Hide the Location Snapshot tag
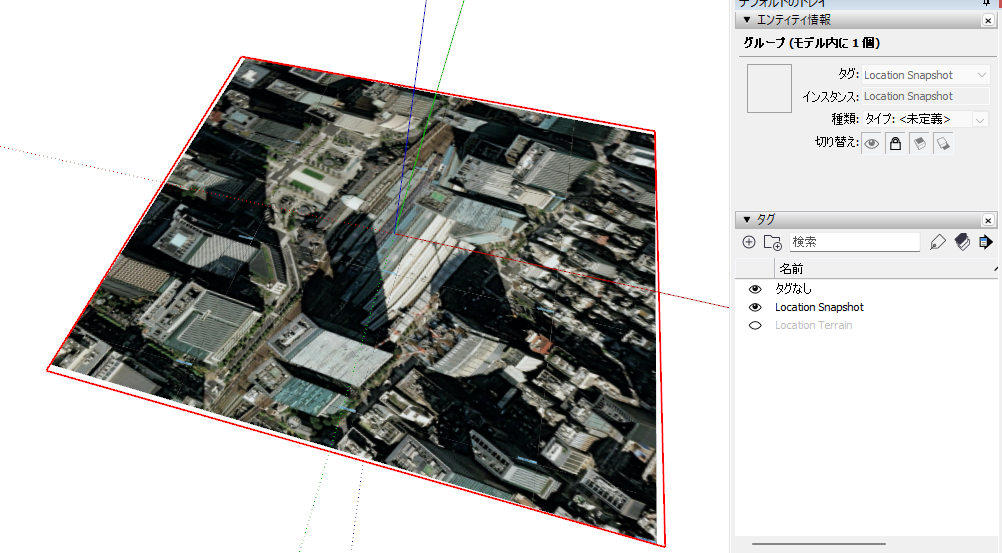This screenshot has height=553, width=1002. (755, 307)
